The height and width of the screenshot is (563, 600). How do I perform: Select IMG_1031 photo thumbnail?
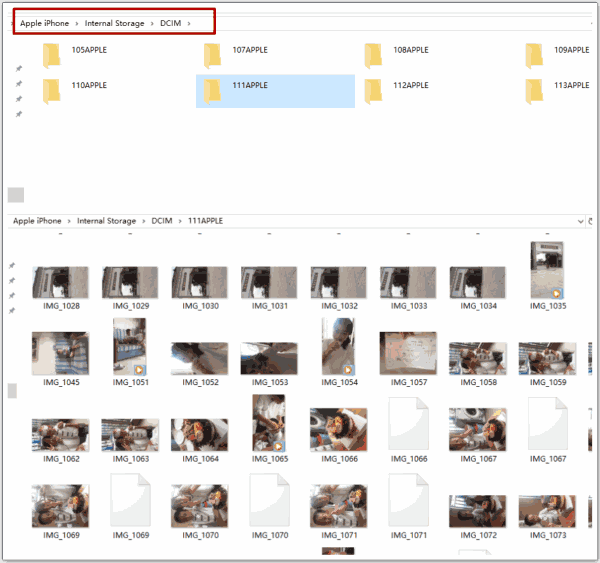tap(269, 282)
